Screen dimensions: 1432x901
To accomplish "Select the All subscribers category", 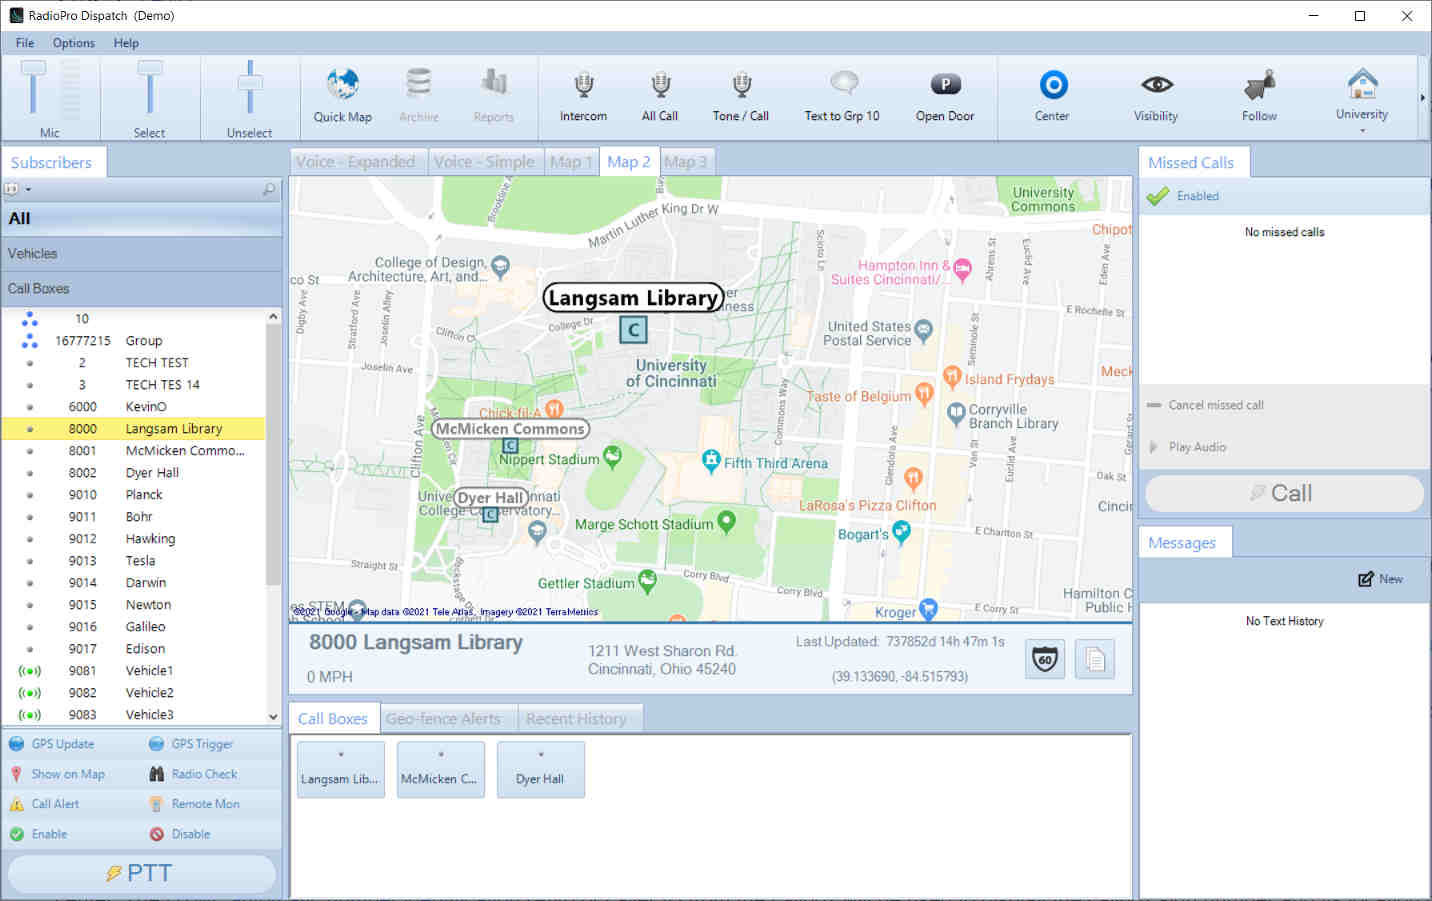I will point(142,219).
